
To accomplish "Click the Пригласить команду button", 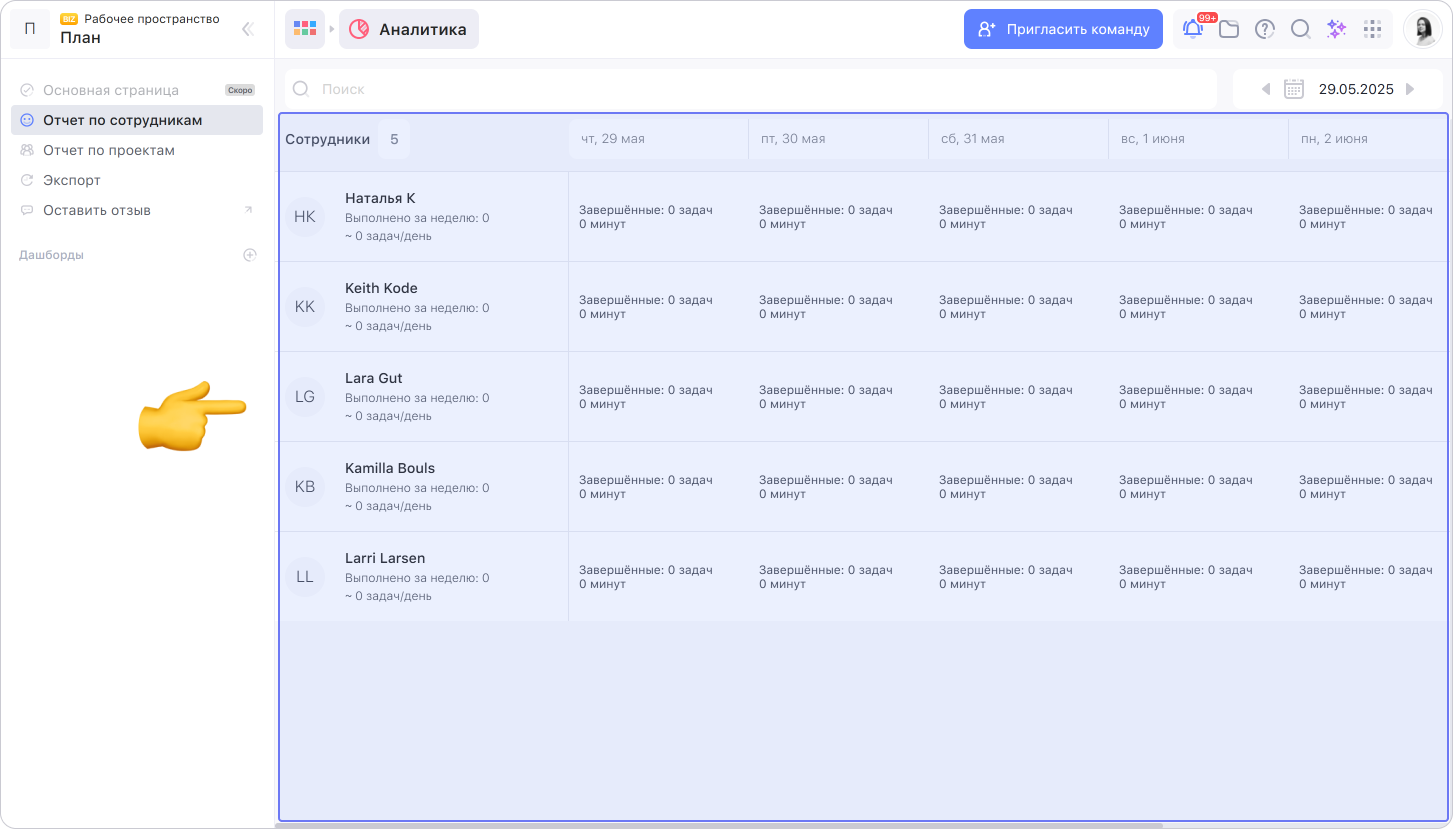I will pyautogui.click(x=1063, y=29).
